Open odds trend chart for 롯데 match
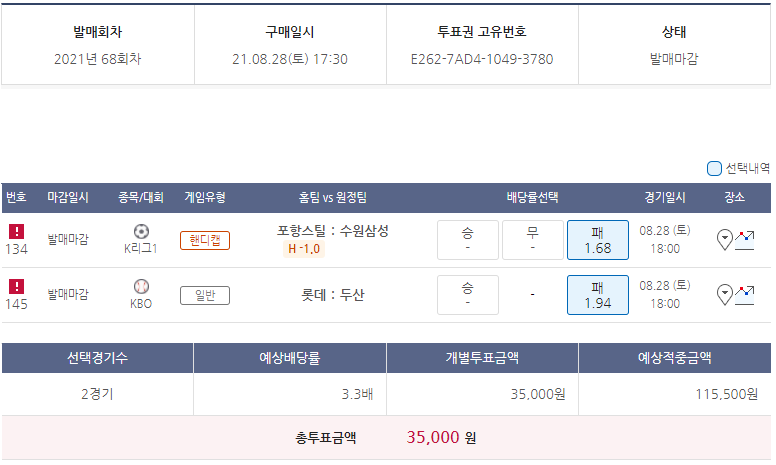Screen dimensions: 776x465 click(745, 294)
